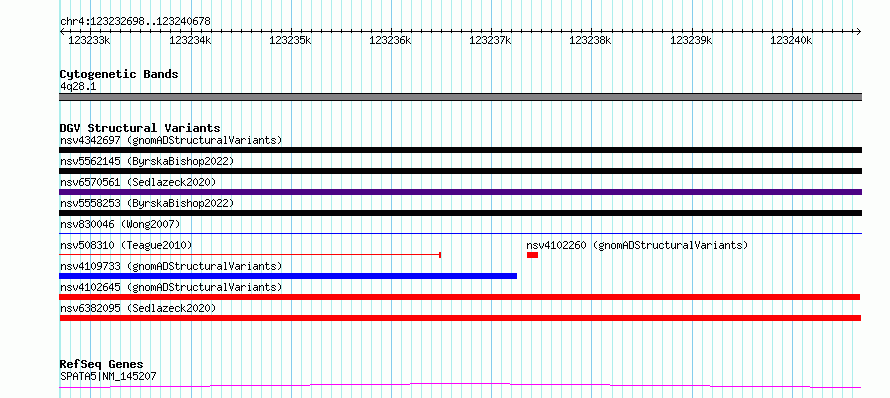This screenshot has height=398, width=890.
Task: Open variant nsv5558253 label
Action: tap(147, 203)
